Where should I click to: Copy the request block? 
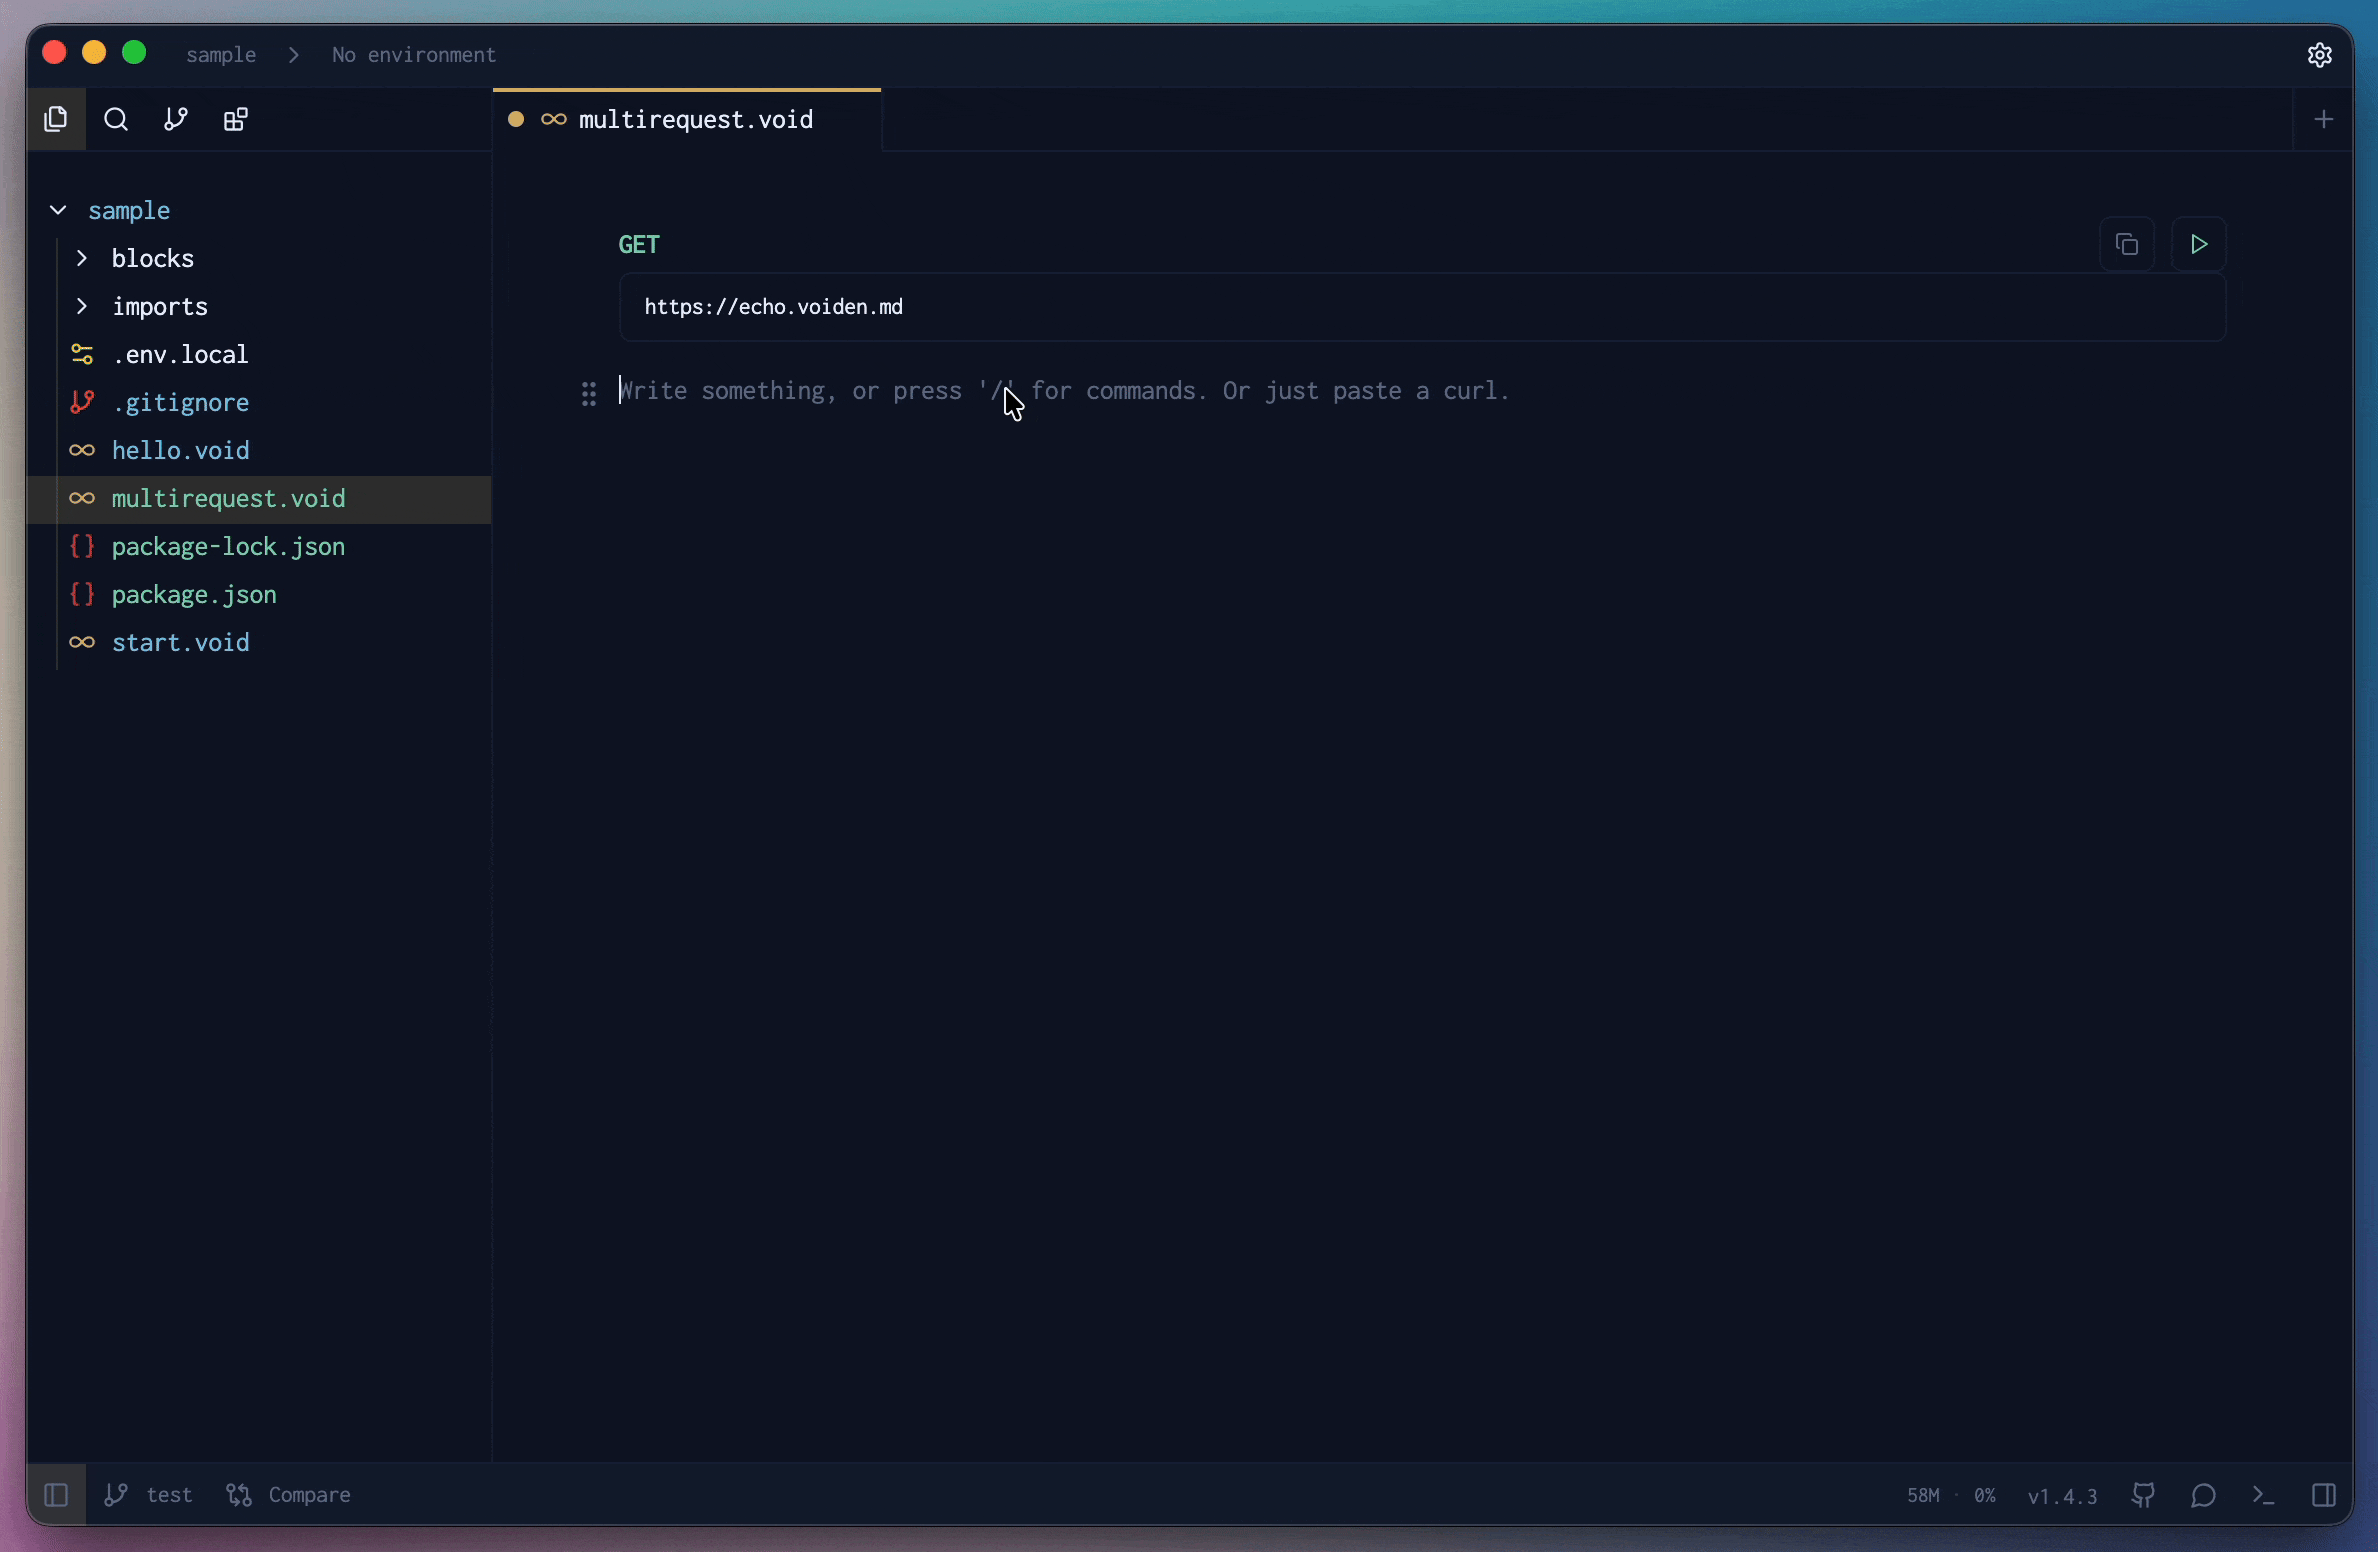coord(2126,244)
